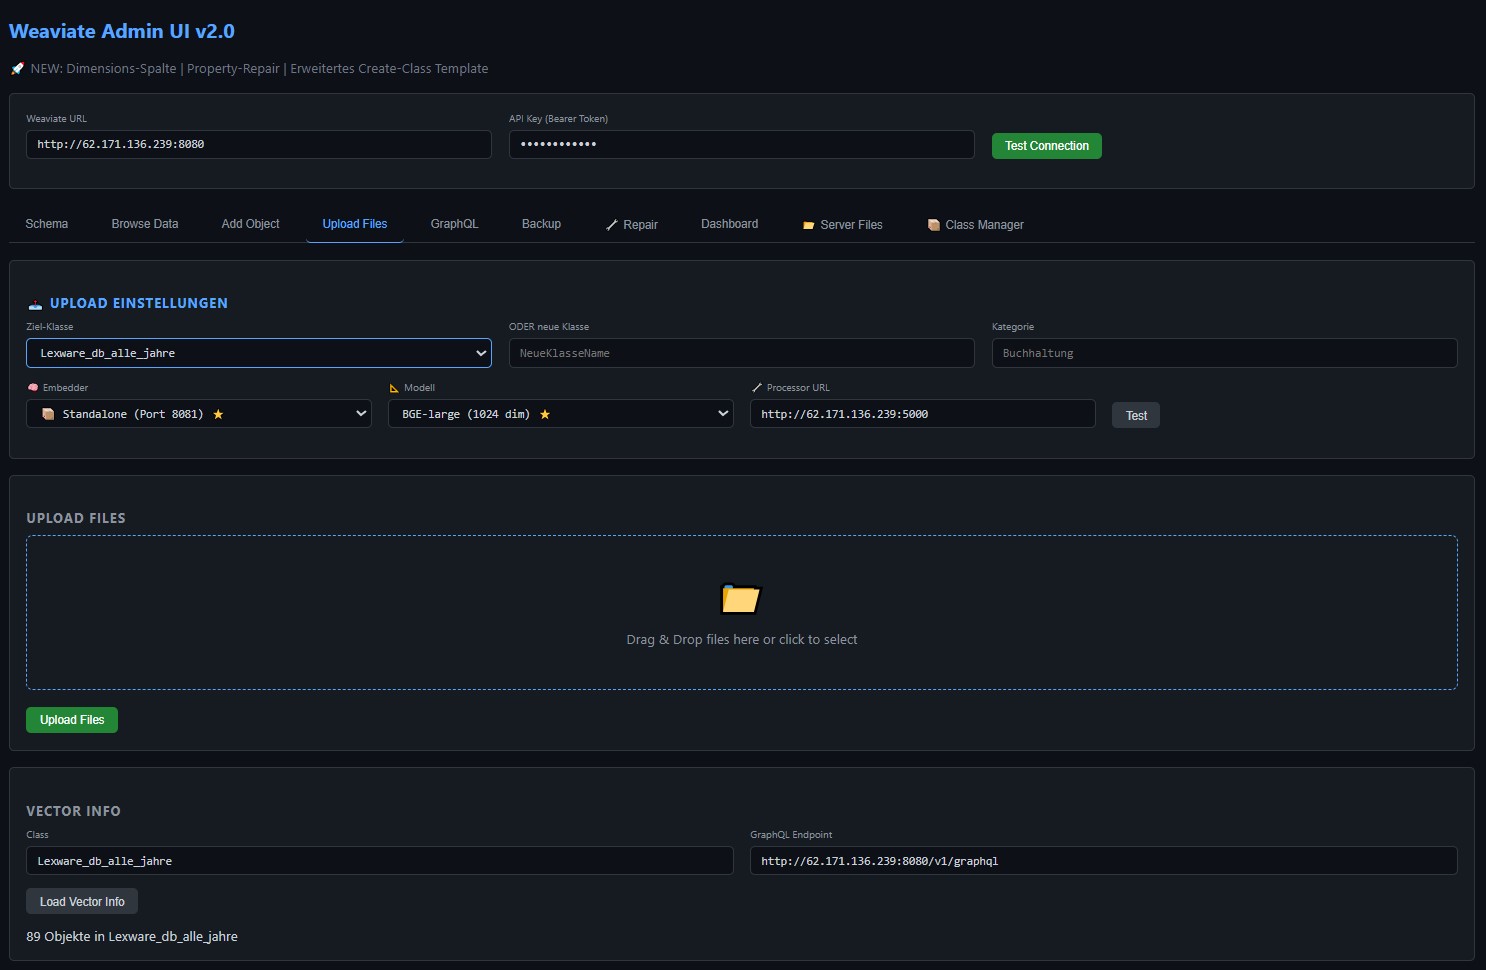This screenshot has width=1486, height=970.
Task: Switch to the Backup tab
Action: [x=541, y=224]
